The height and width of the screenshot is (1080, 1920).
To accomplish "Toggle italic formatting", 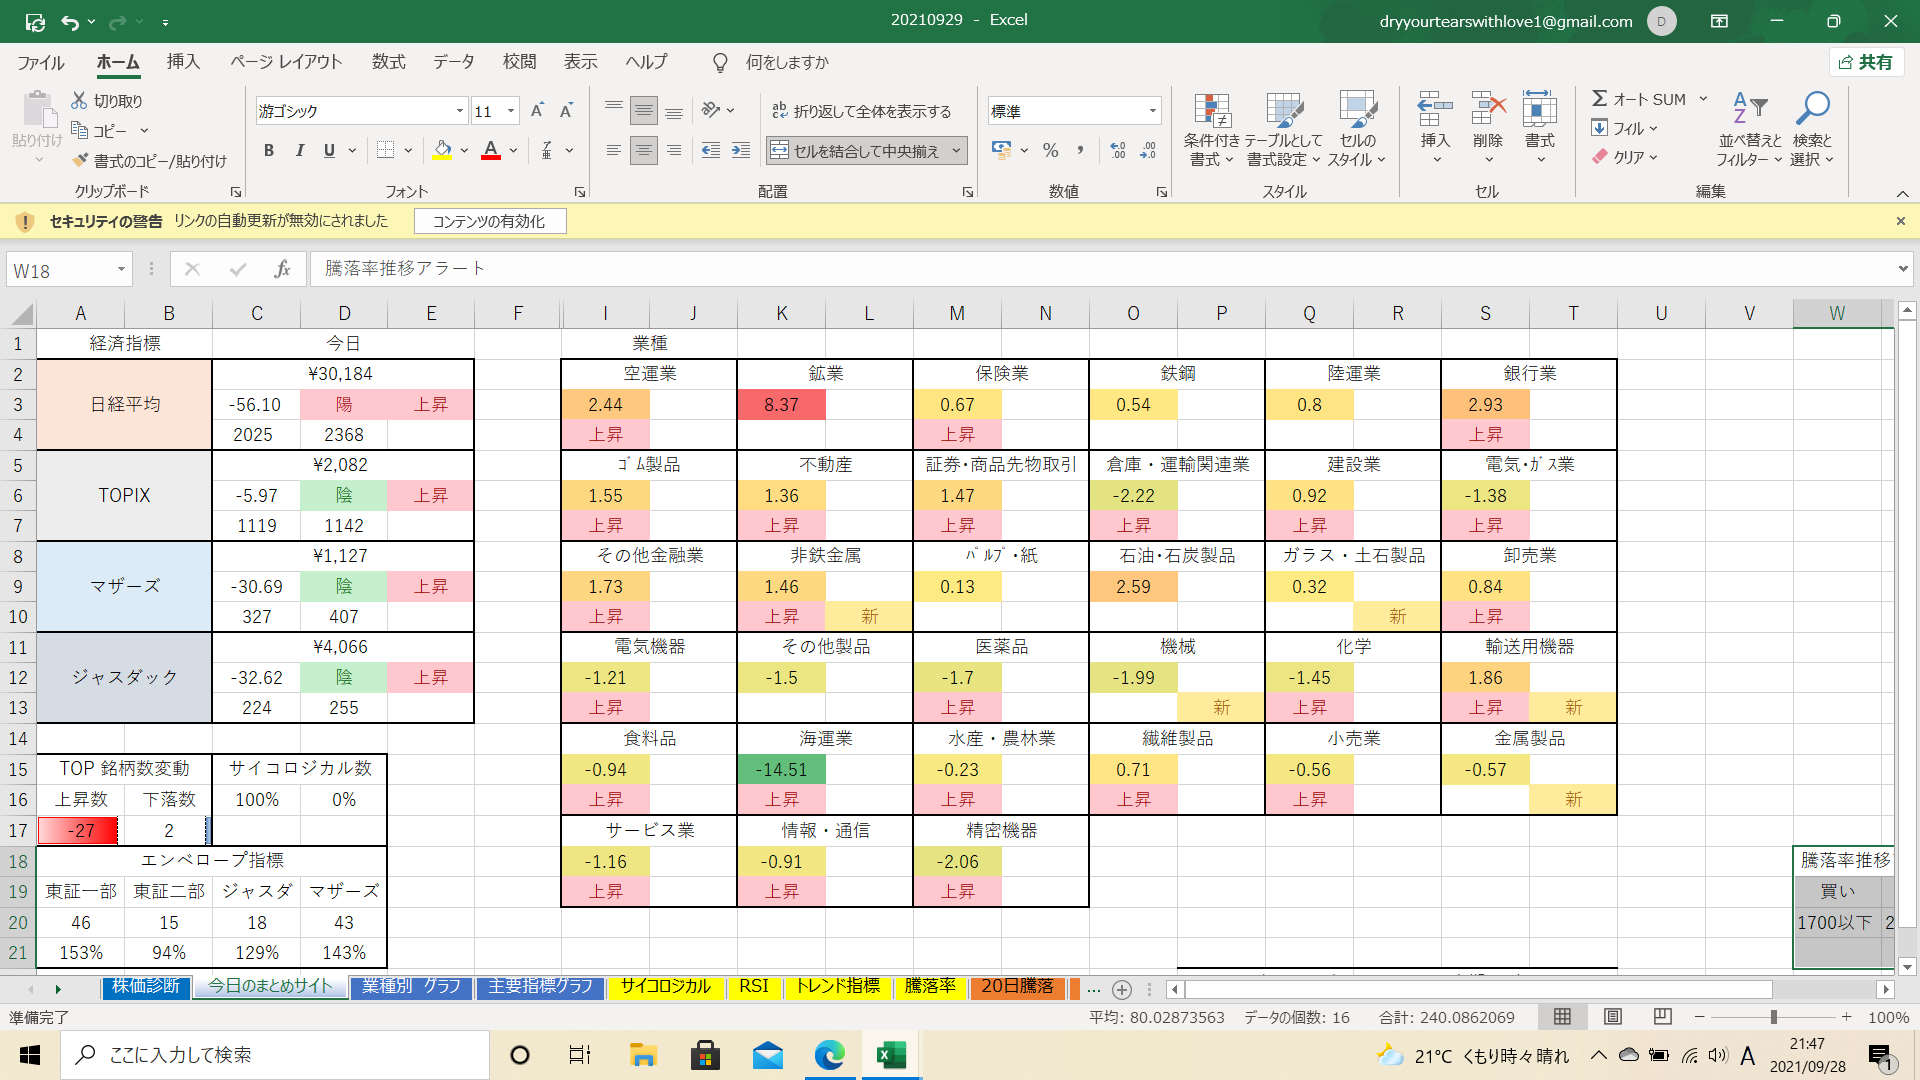I will click(299, 151).
